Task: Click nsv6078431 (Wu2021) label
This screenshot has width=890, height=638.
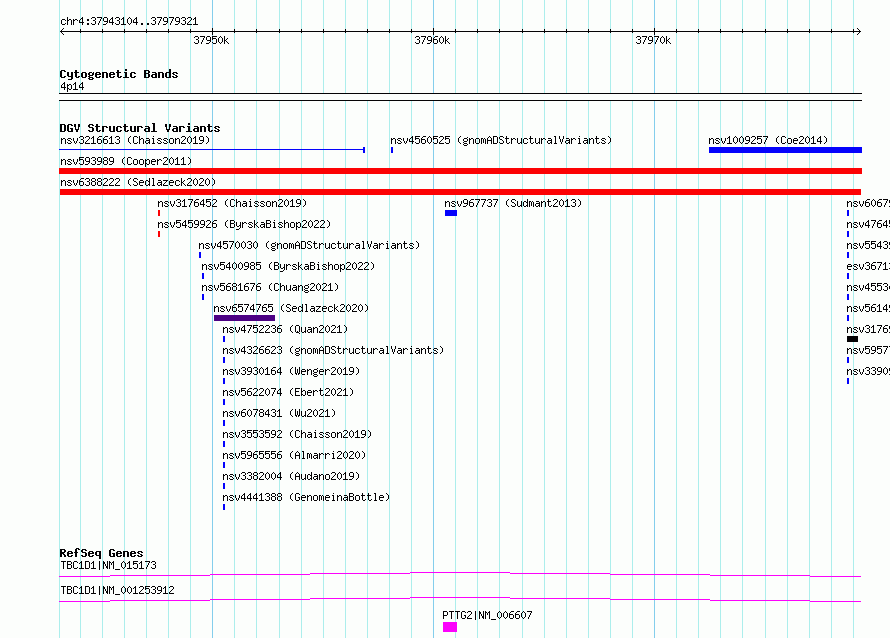Action: coord(279,413)
